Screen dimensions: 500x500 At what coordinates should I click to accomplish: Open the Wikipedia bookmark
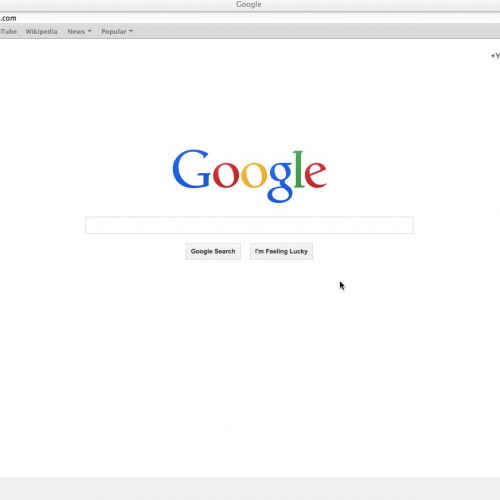pyautogui.click(x=41, y=31)
